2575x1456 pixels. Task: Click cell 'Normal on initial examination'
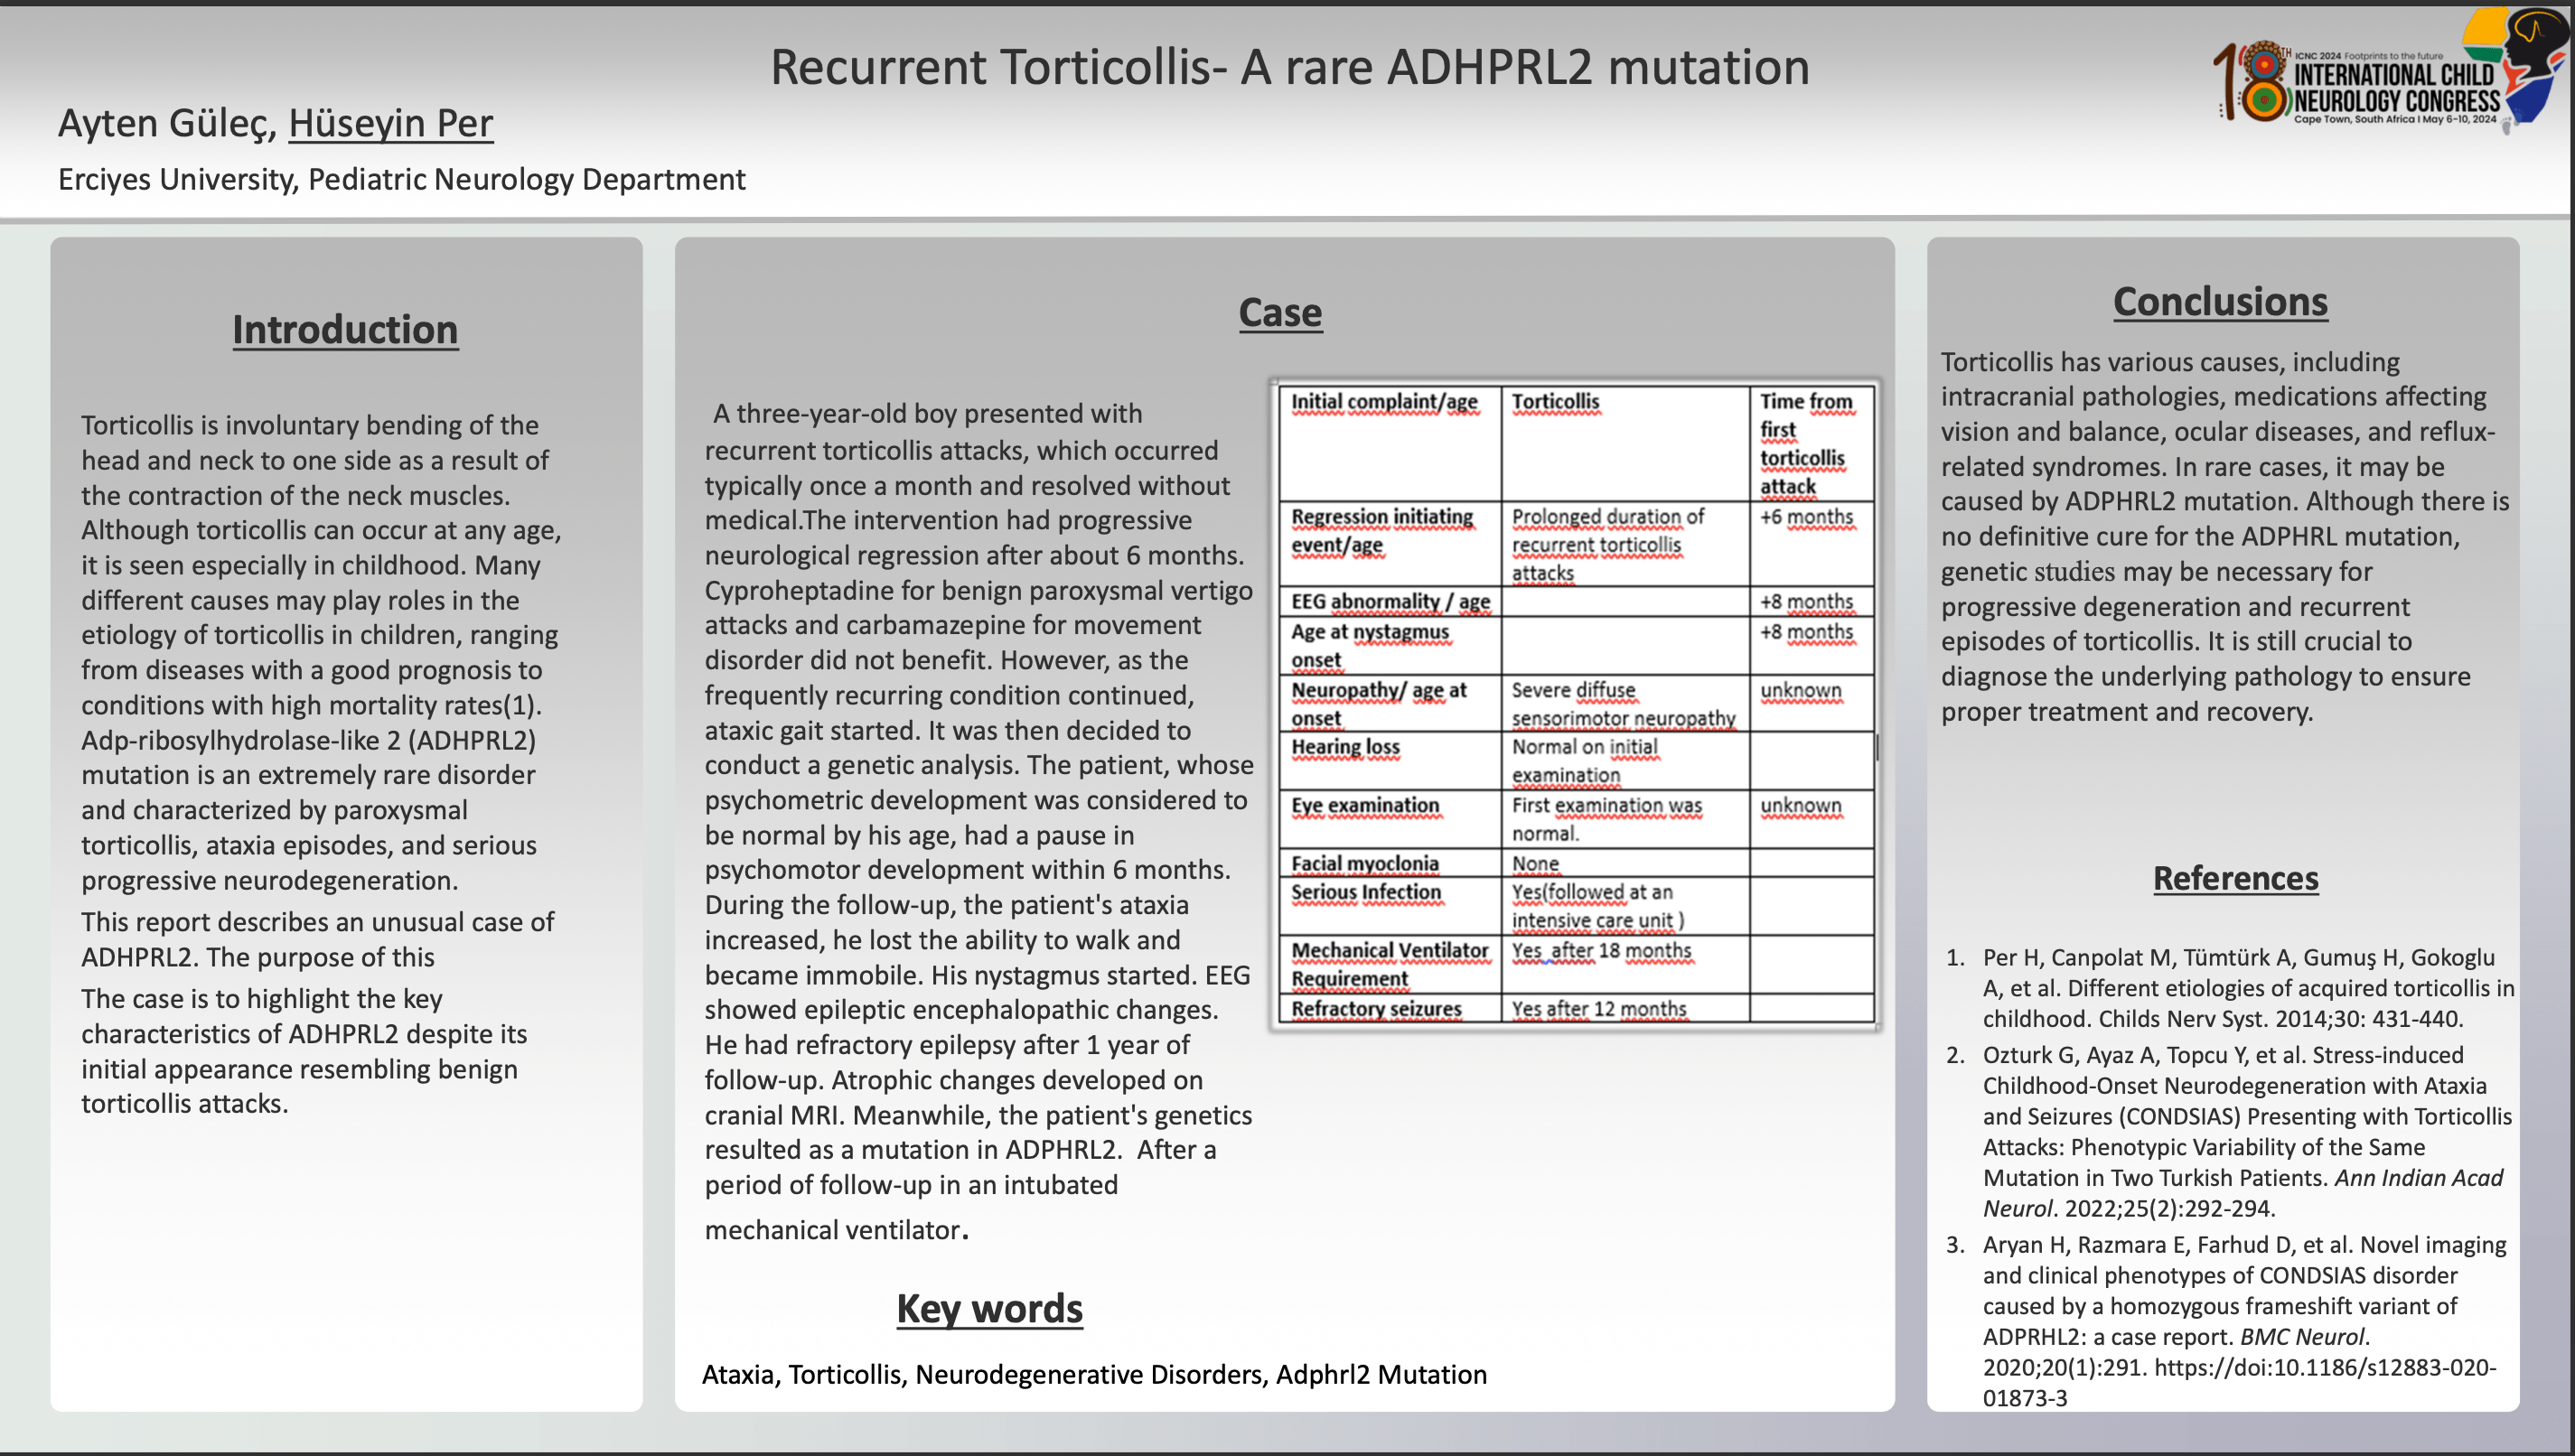tap(1625, 761)
